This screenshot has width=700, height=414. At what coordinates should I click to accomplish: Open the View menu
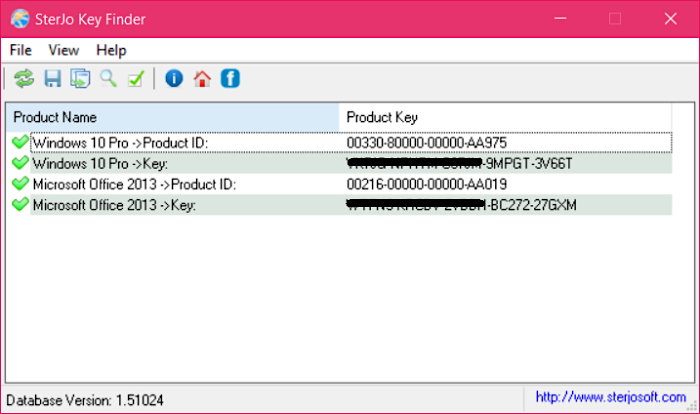pos(63,50)
